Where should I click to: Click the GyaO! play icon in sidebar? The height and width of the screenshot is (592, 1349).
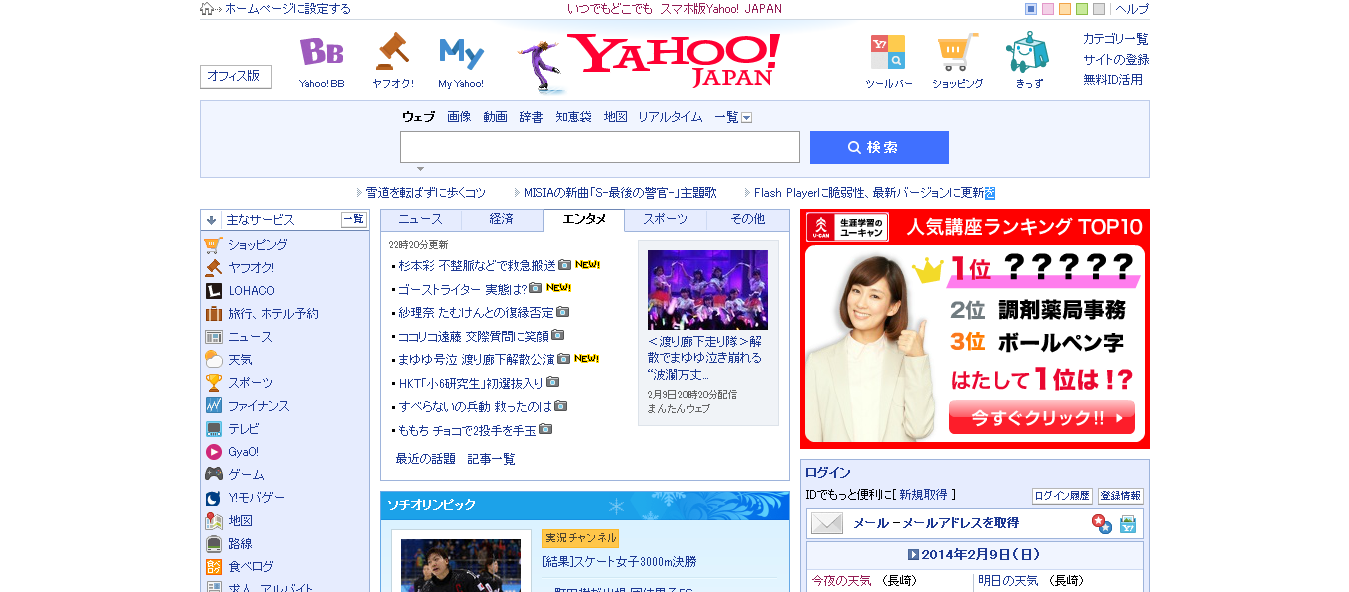click(x=213, y=452)
